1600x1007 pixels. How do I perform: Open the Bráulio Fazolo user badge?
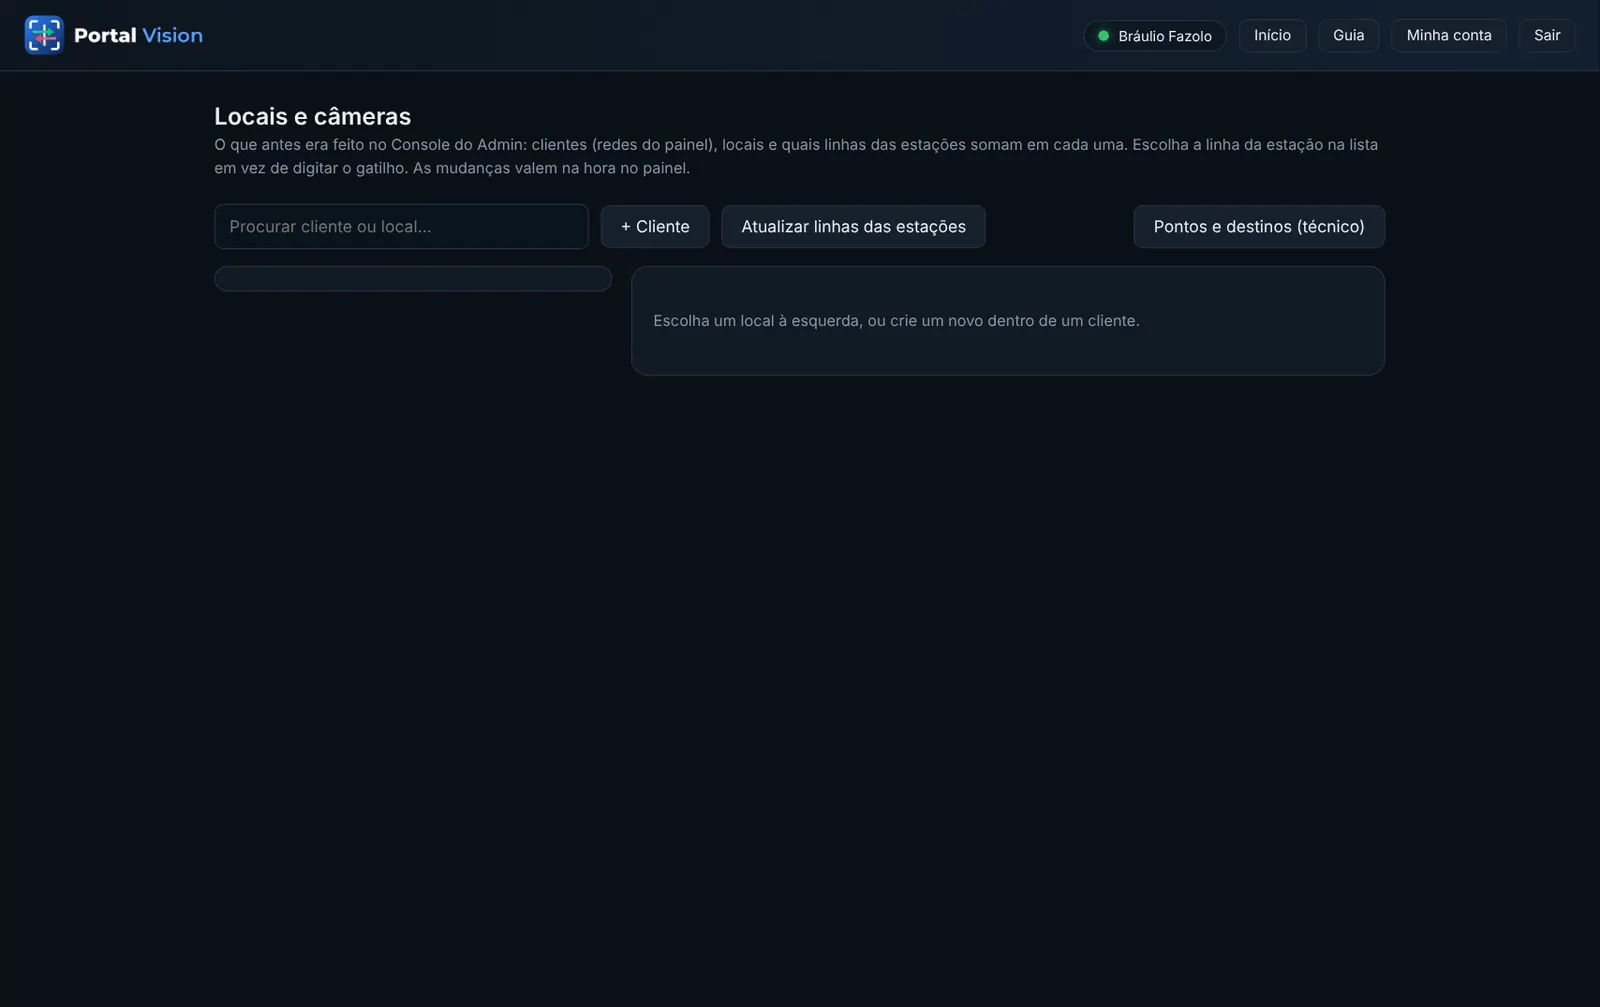click(x=1155, y=36)
